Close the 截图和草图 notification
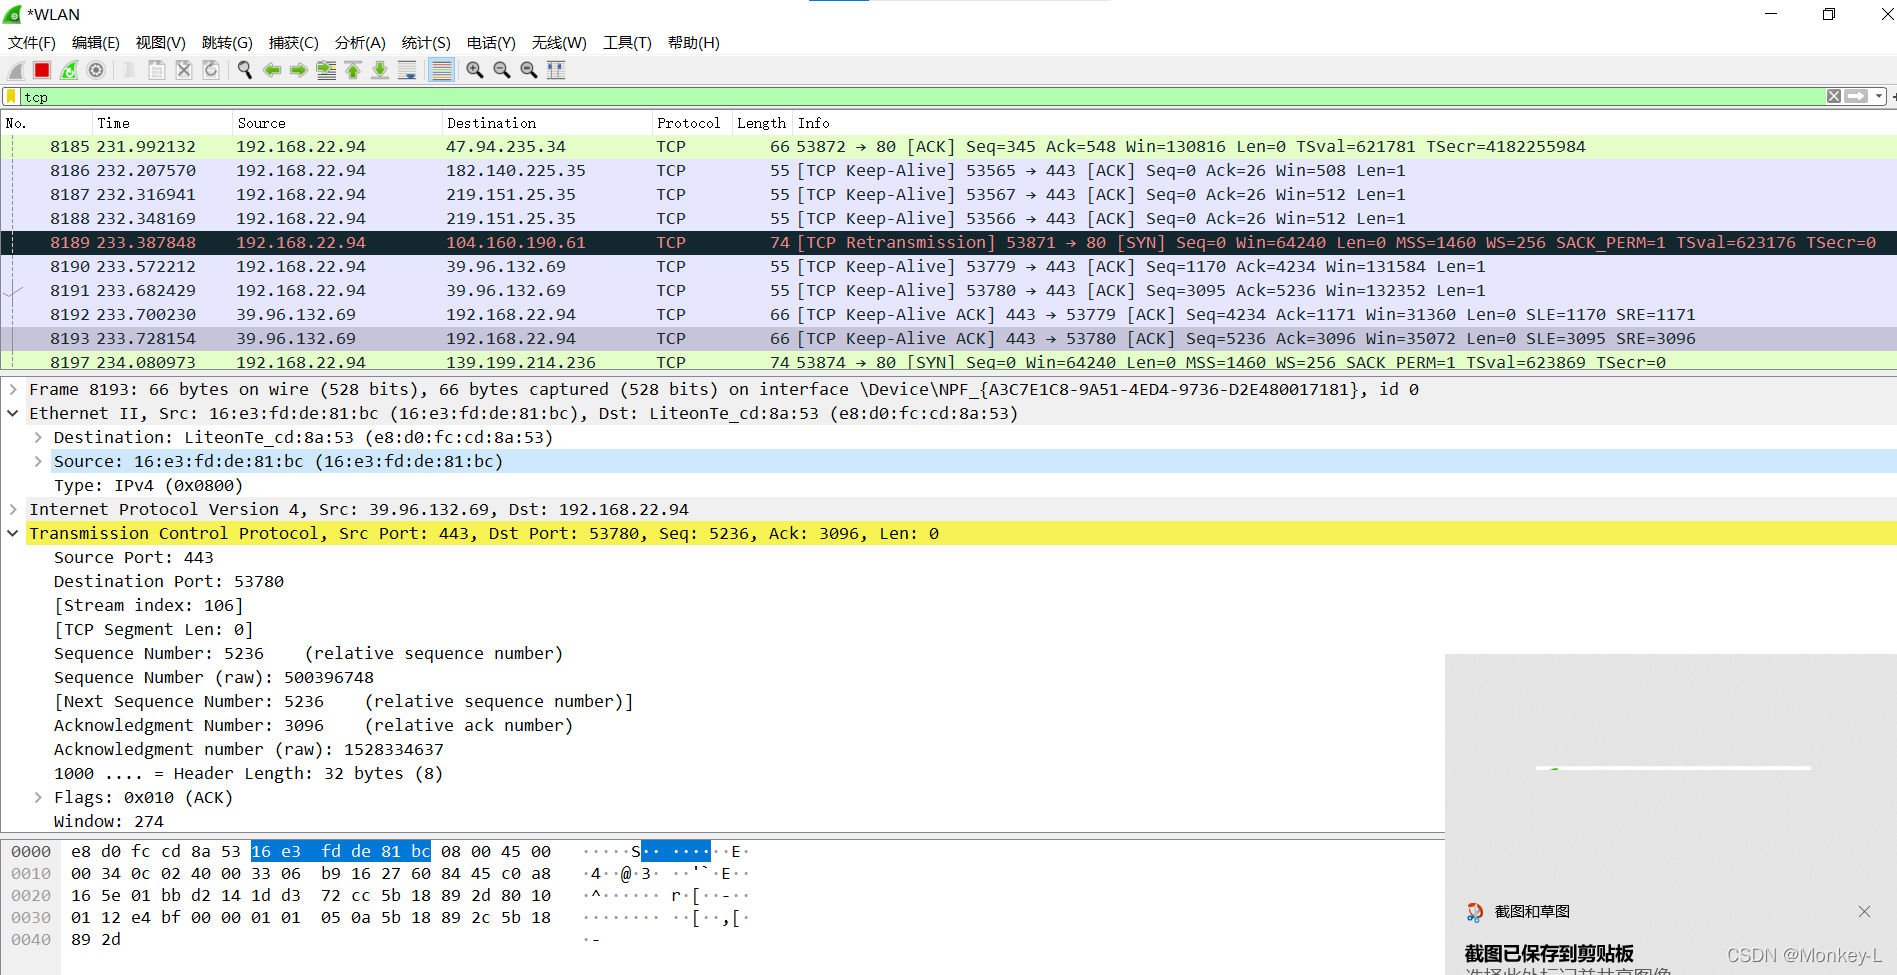Viewport: 1897px width, 975px height. tap(1864, 911)
